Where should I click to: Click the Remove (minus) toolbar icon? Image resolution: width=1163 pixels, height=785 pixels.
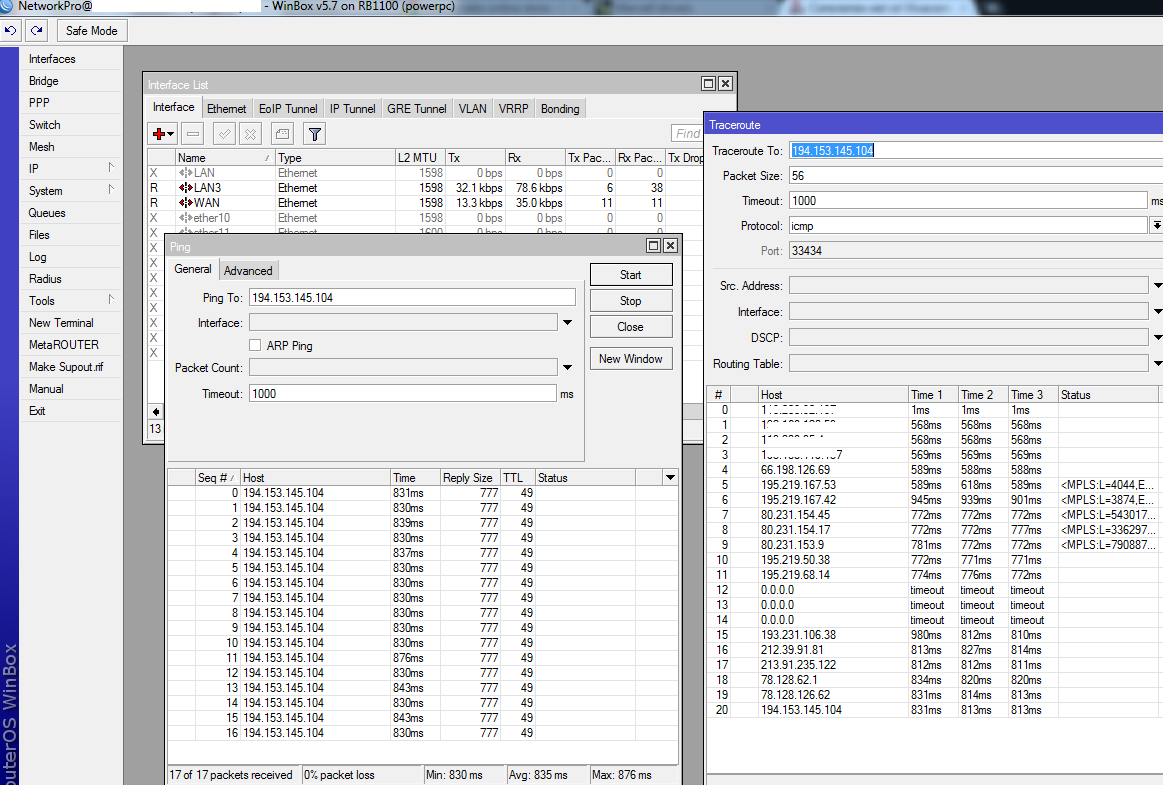pyautogui.click(x=193, y=134)
